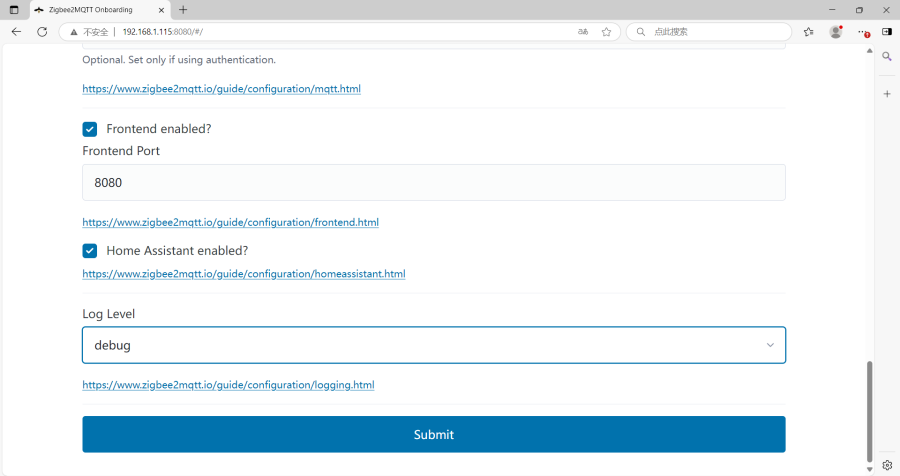
Task: Add this page to favorites
Action: 606,32
